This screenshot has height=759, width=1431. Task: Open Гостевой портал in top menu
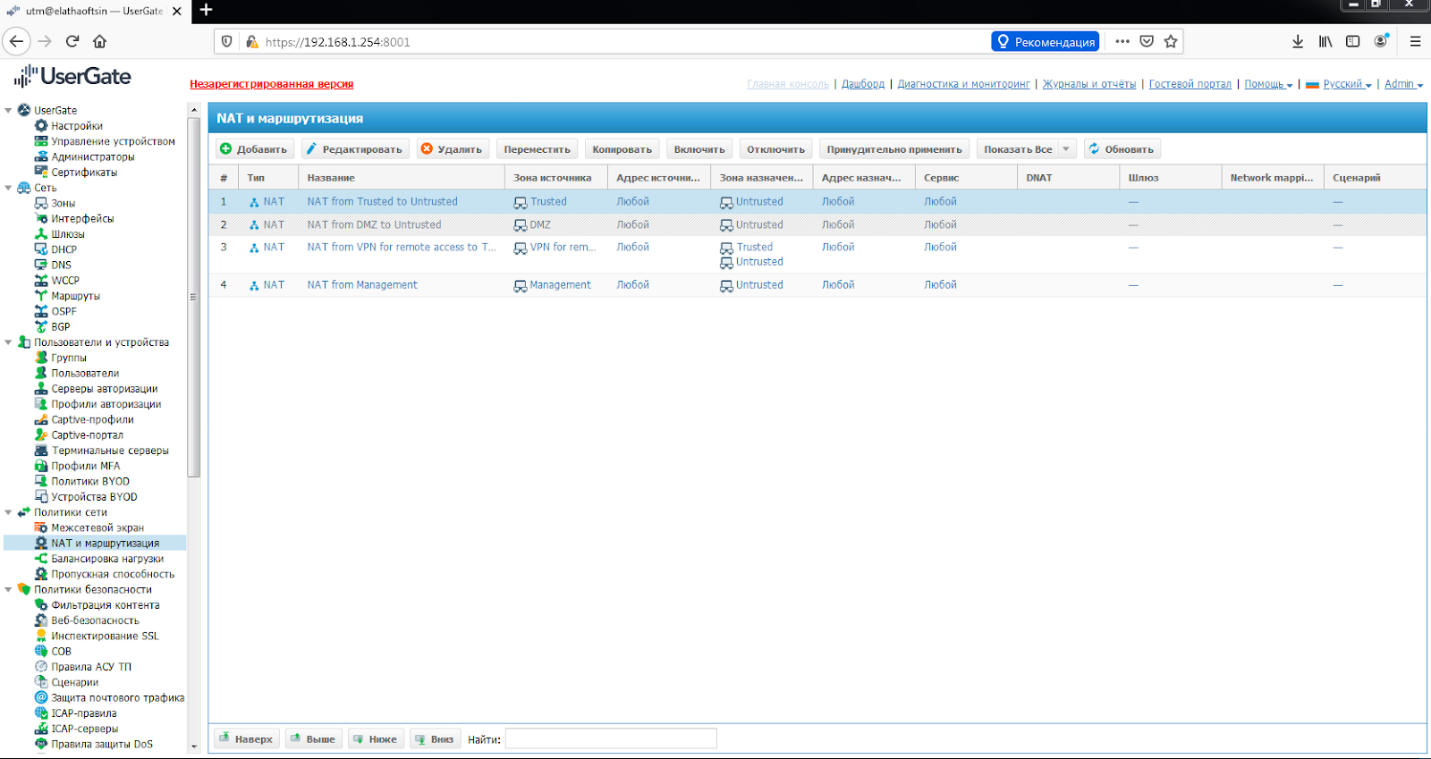(1190, 84)
